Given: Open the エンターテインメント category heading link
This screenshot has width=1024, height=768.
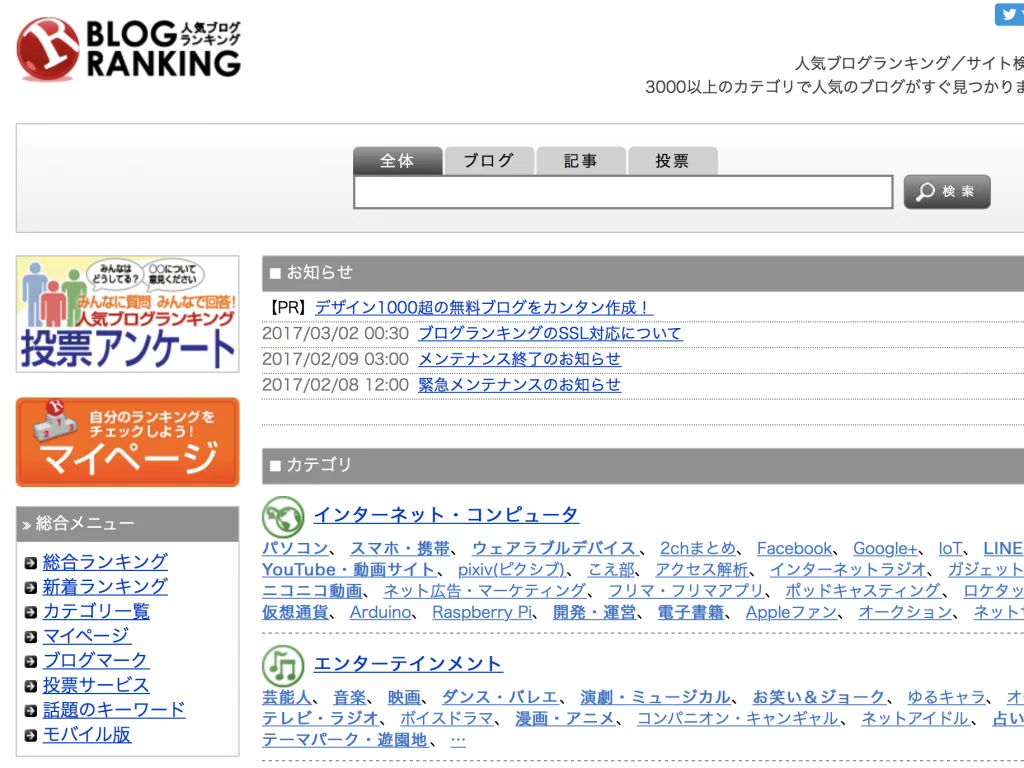Looking at the screenshot, I should [408, 664].
